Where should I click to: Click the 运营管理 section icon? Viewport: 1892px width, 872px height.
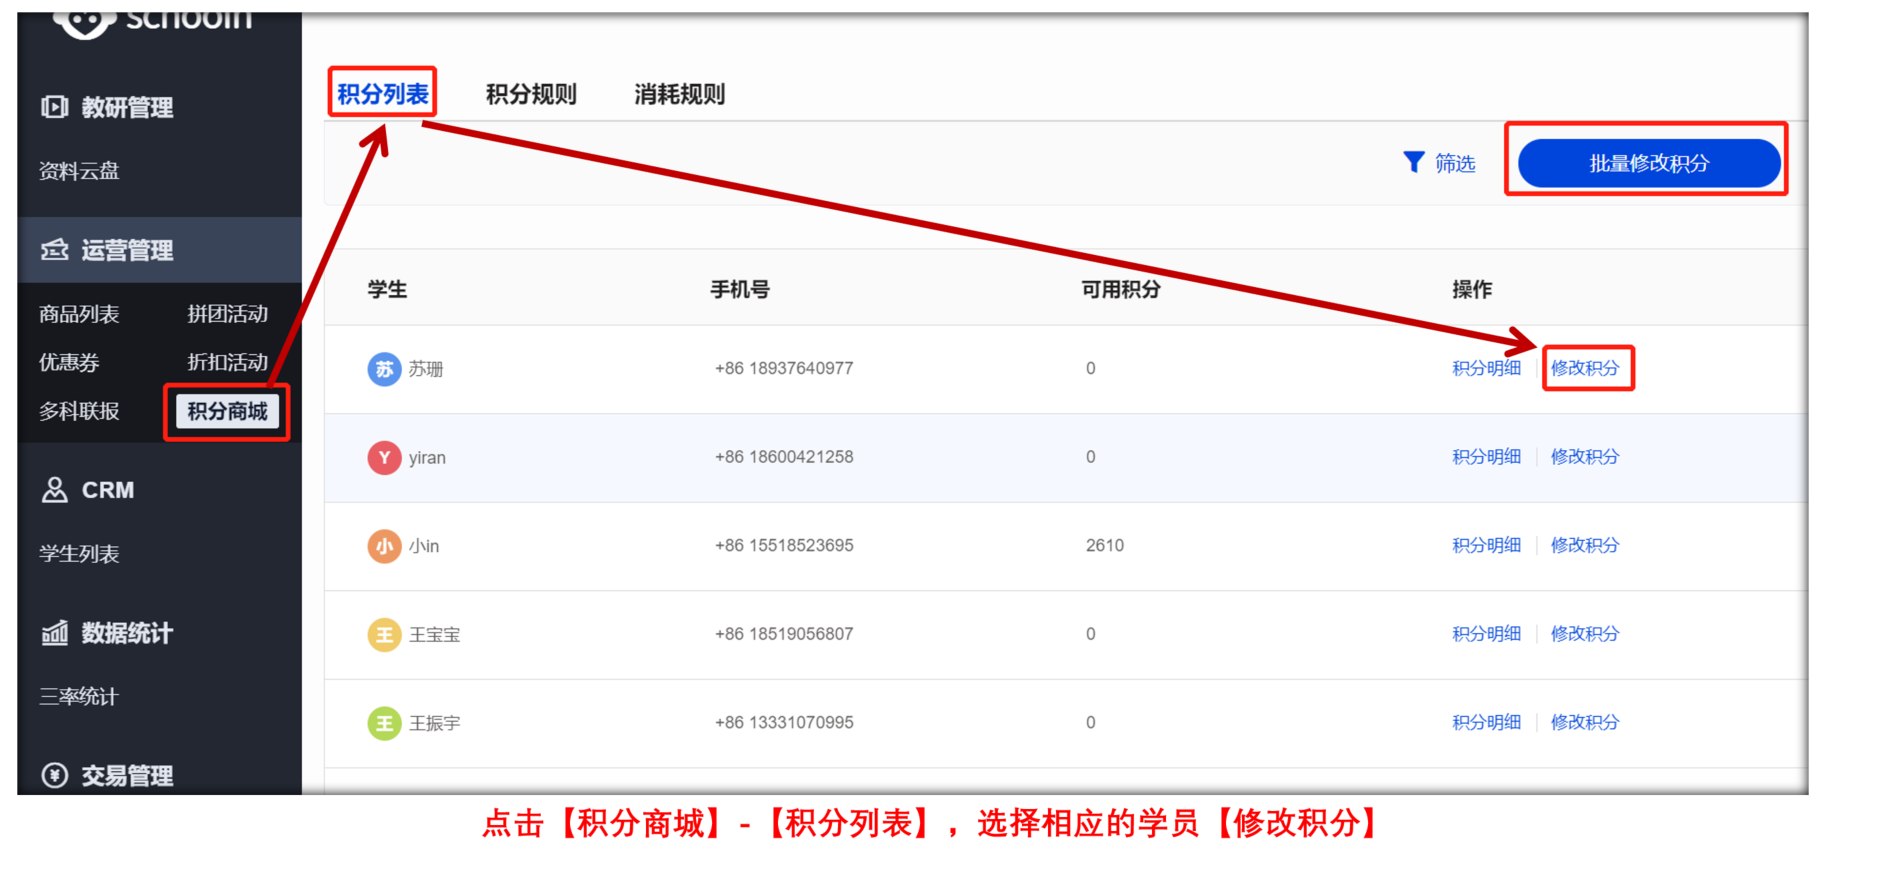pyautogui.click(x=54, y=250)
